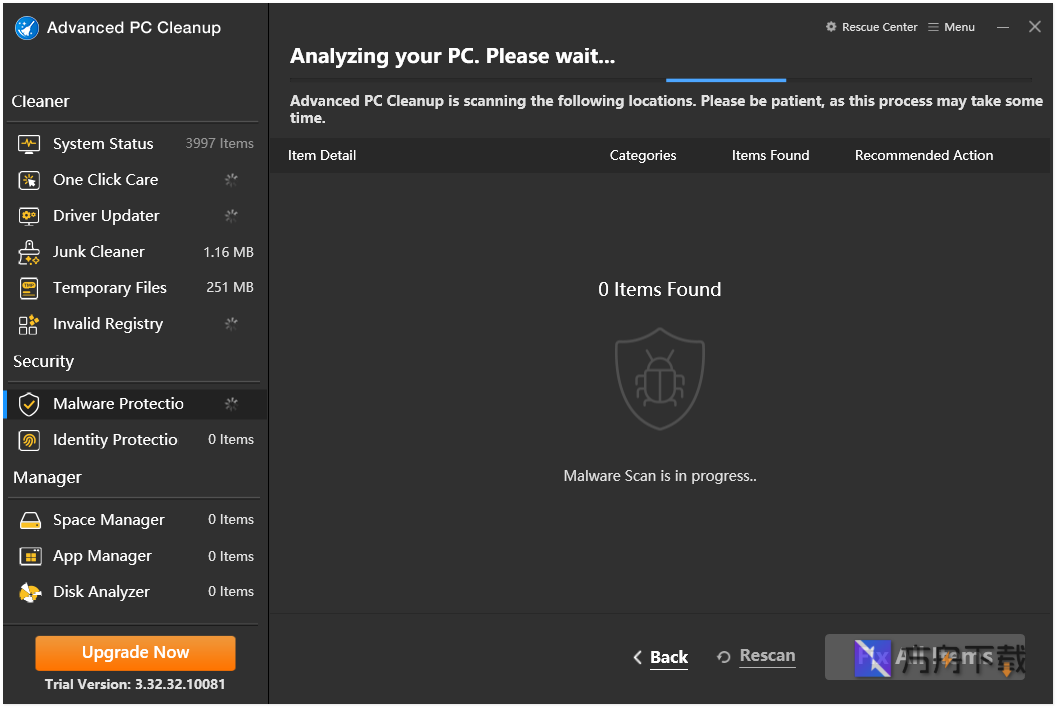This screenshot has width=1057, height=708.
Task: Open the Junk Cleaner label
Action: point(99,252)
